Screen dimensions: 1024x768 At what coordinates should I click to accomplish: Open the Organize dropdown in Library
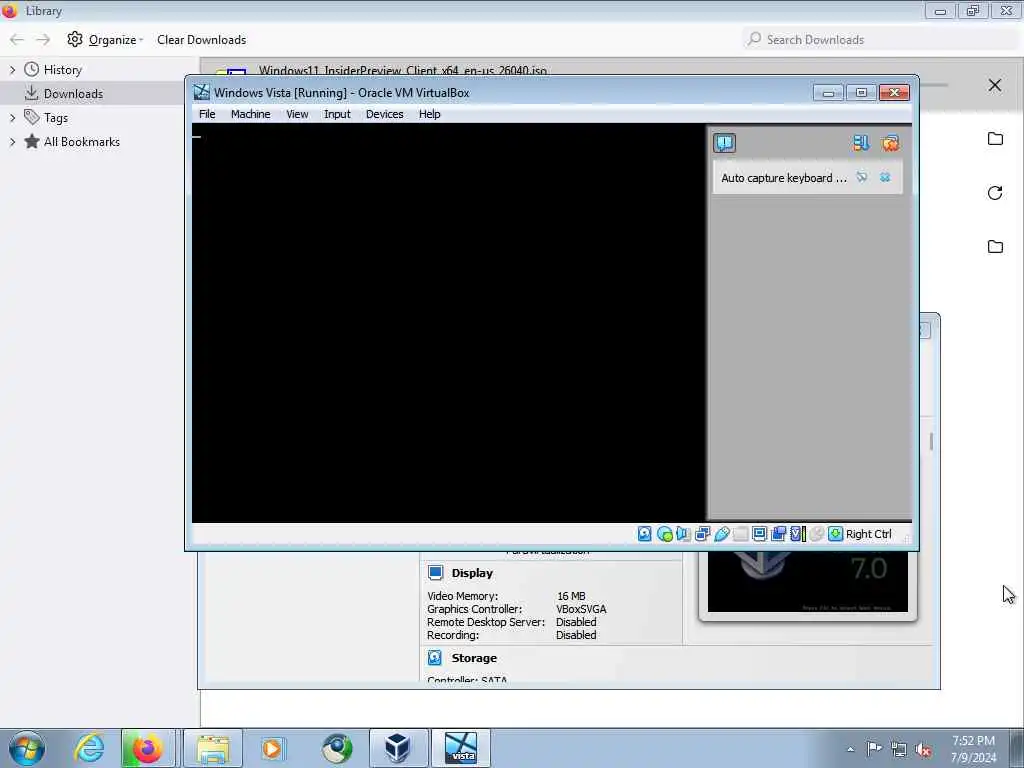(105, 40)
